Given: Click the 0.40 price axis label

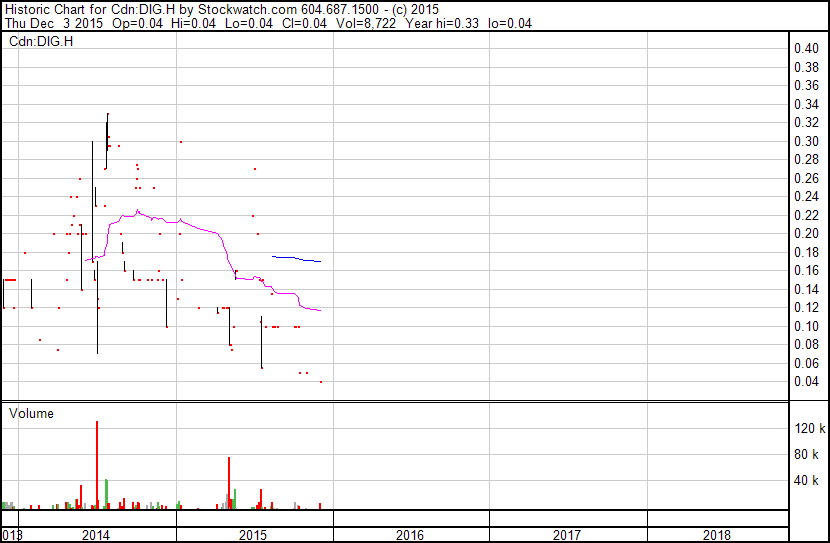Looking at the screenshot, I should click(806, 48).
